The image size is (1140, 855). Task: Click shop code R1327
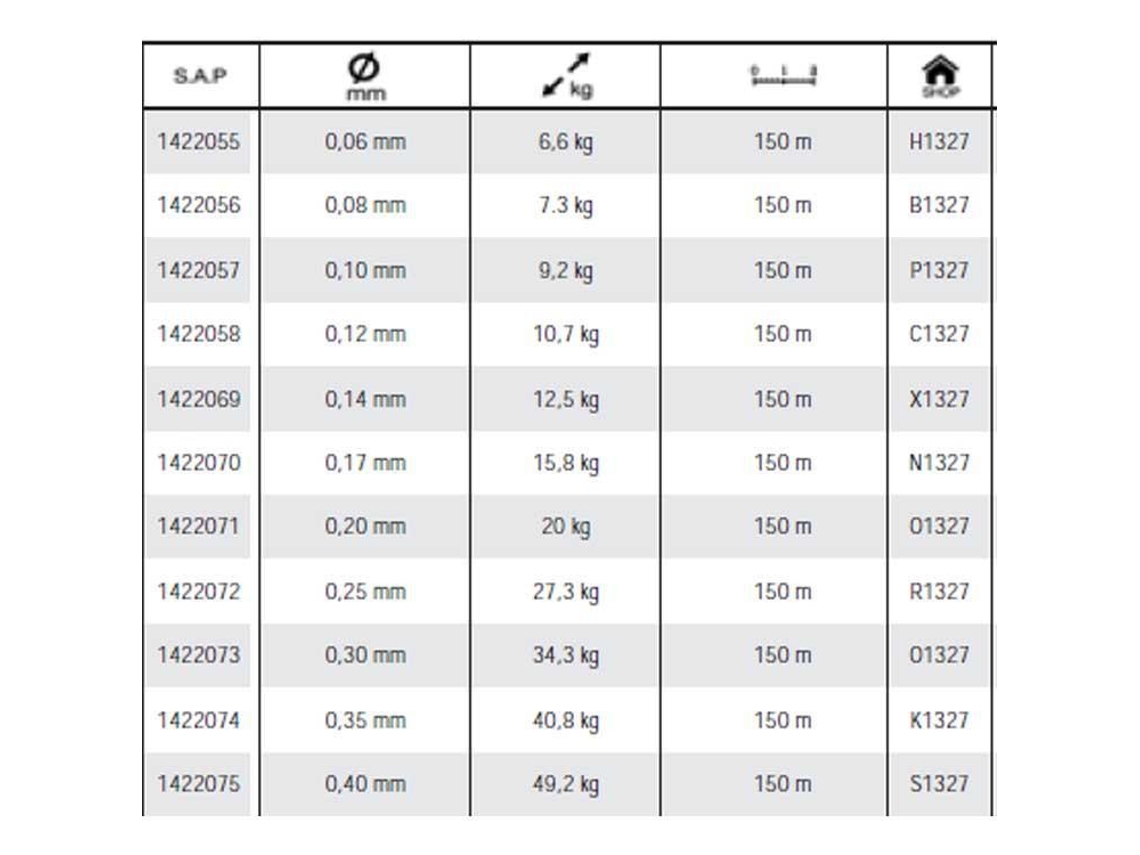click(x=939, y=591)
